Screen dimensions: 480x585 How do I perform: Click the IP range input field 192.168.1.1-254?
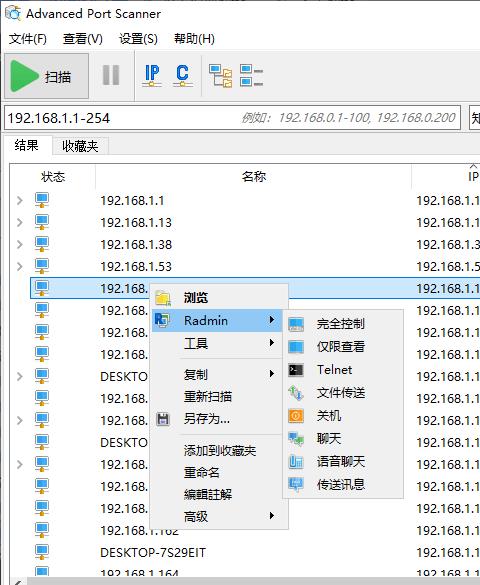(x=232, y=118)
